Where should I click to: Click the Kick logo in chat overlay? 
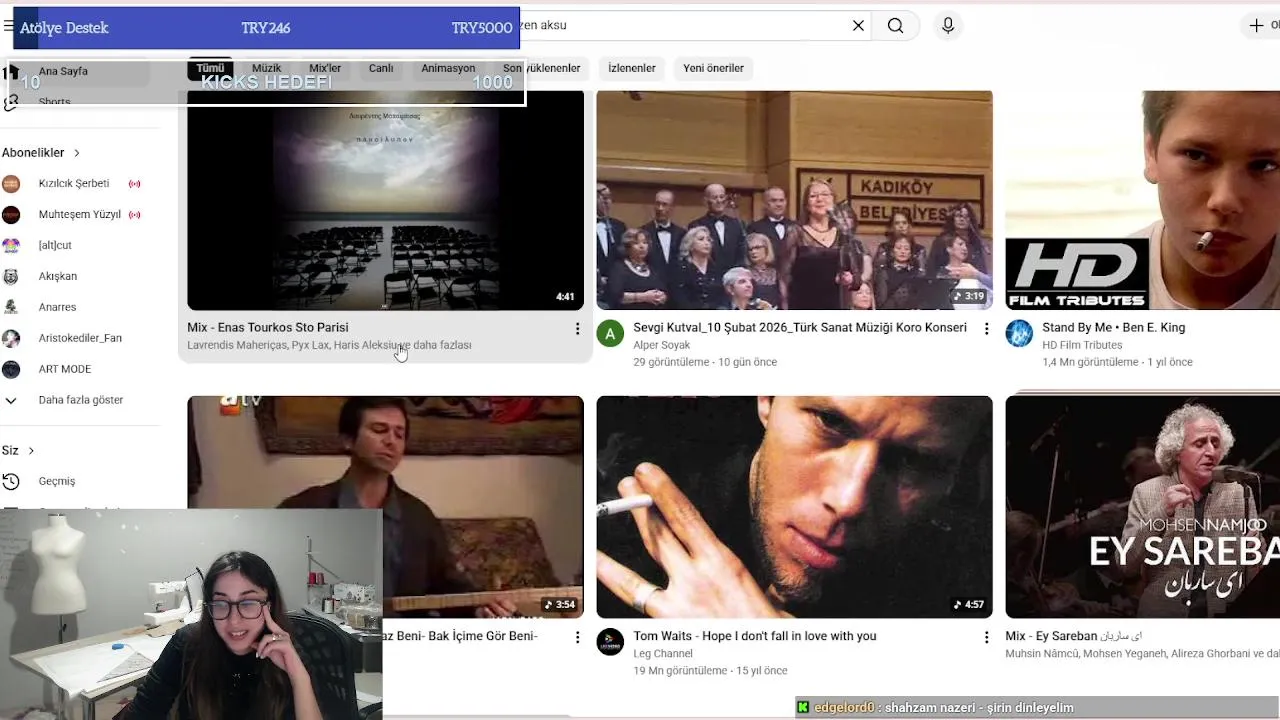803,707
